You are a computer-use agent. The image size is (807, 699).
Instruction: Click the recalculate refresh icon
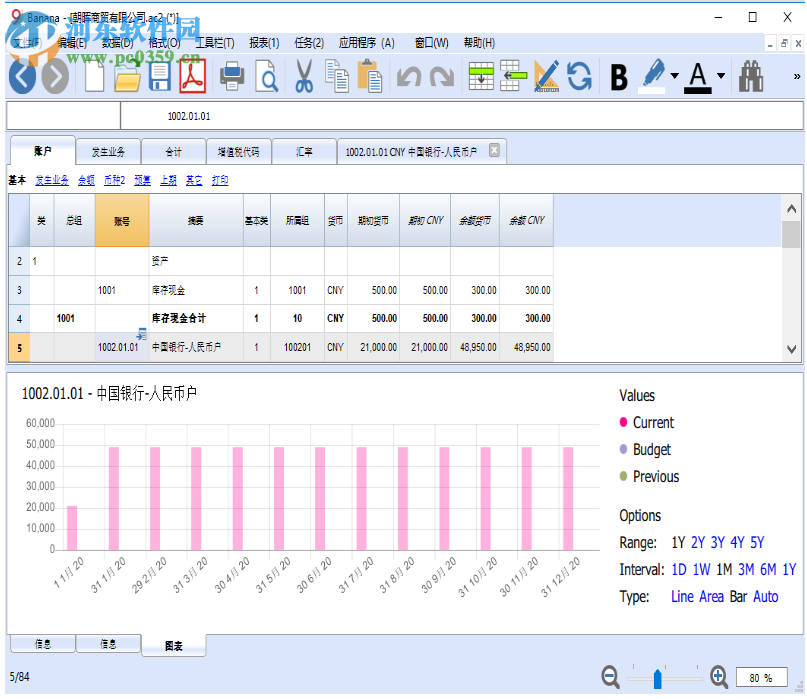579,76
